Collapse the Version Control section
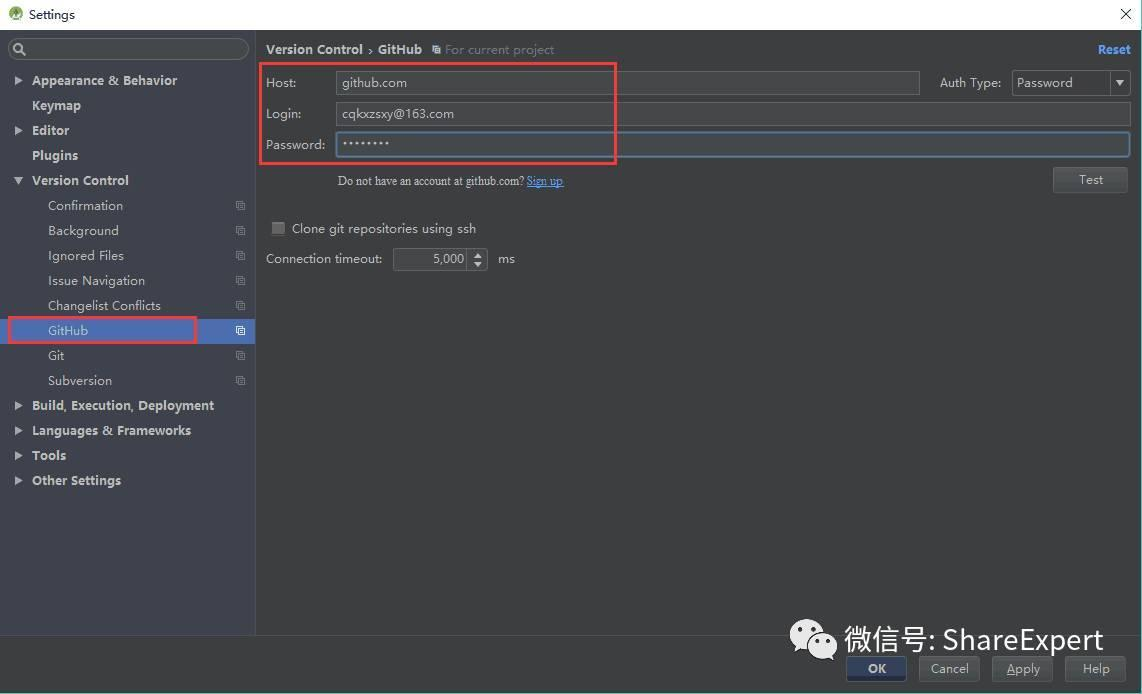This screenshot has width=1142, height=694. pyautogui.click(x=18, y=181)
